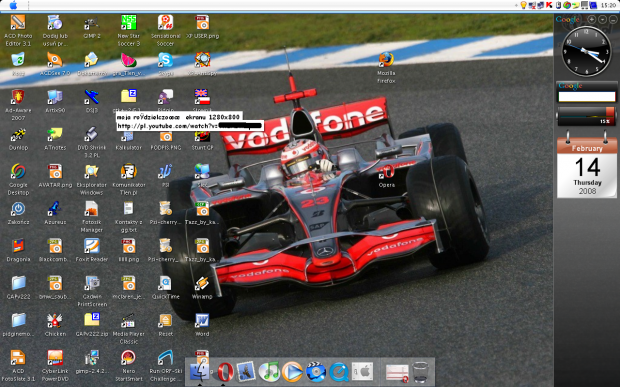Open the Mail stamp icon in the dock
The width and height of the screenshot is (620, 387).
coord(246,372)
